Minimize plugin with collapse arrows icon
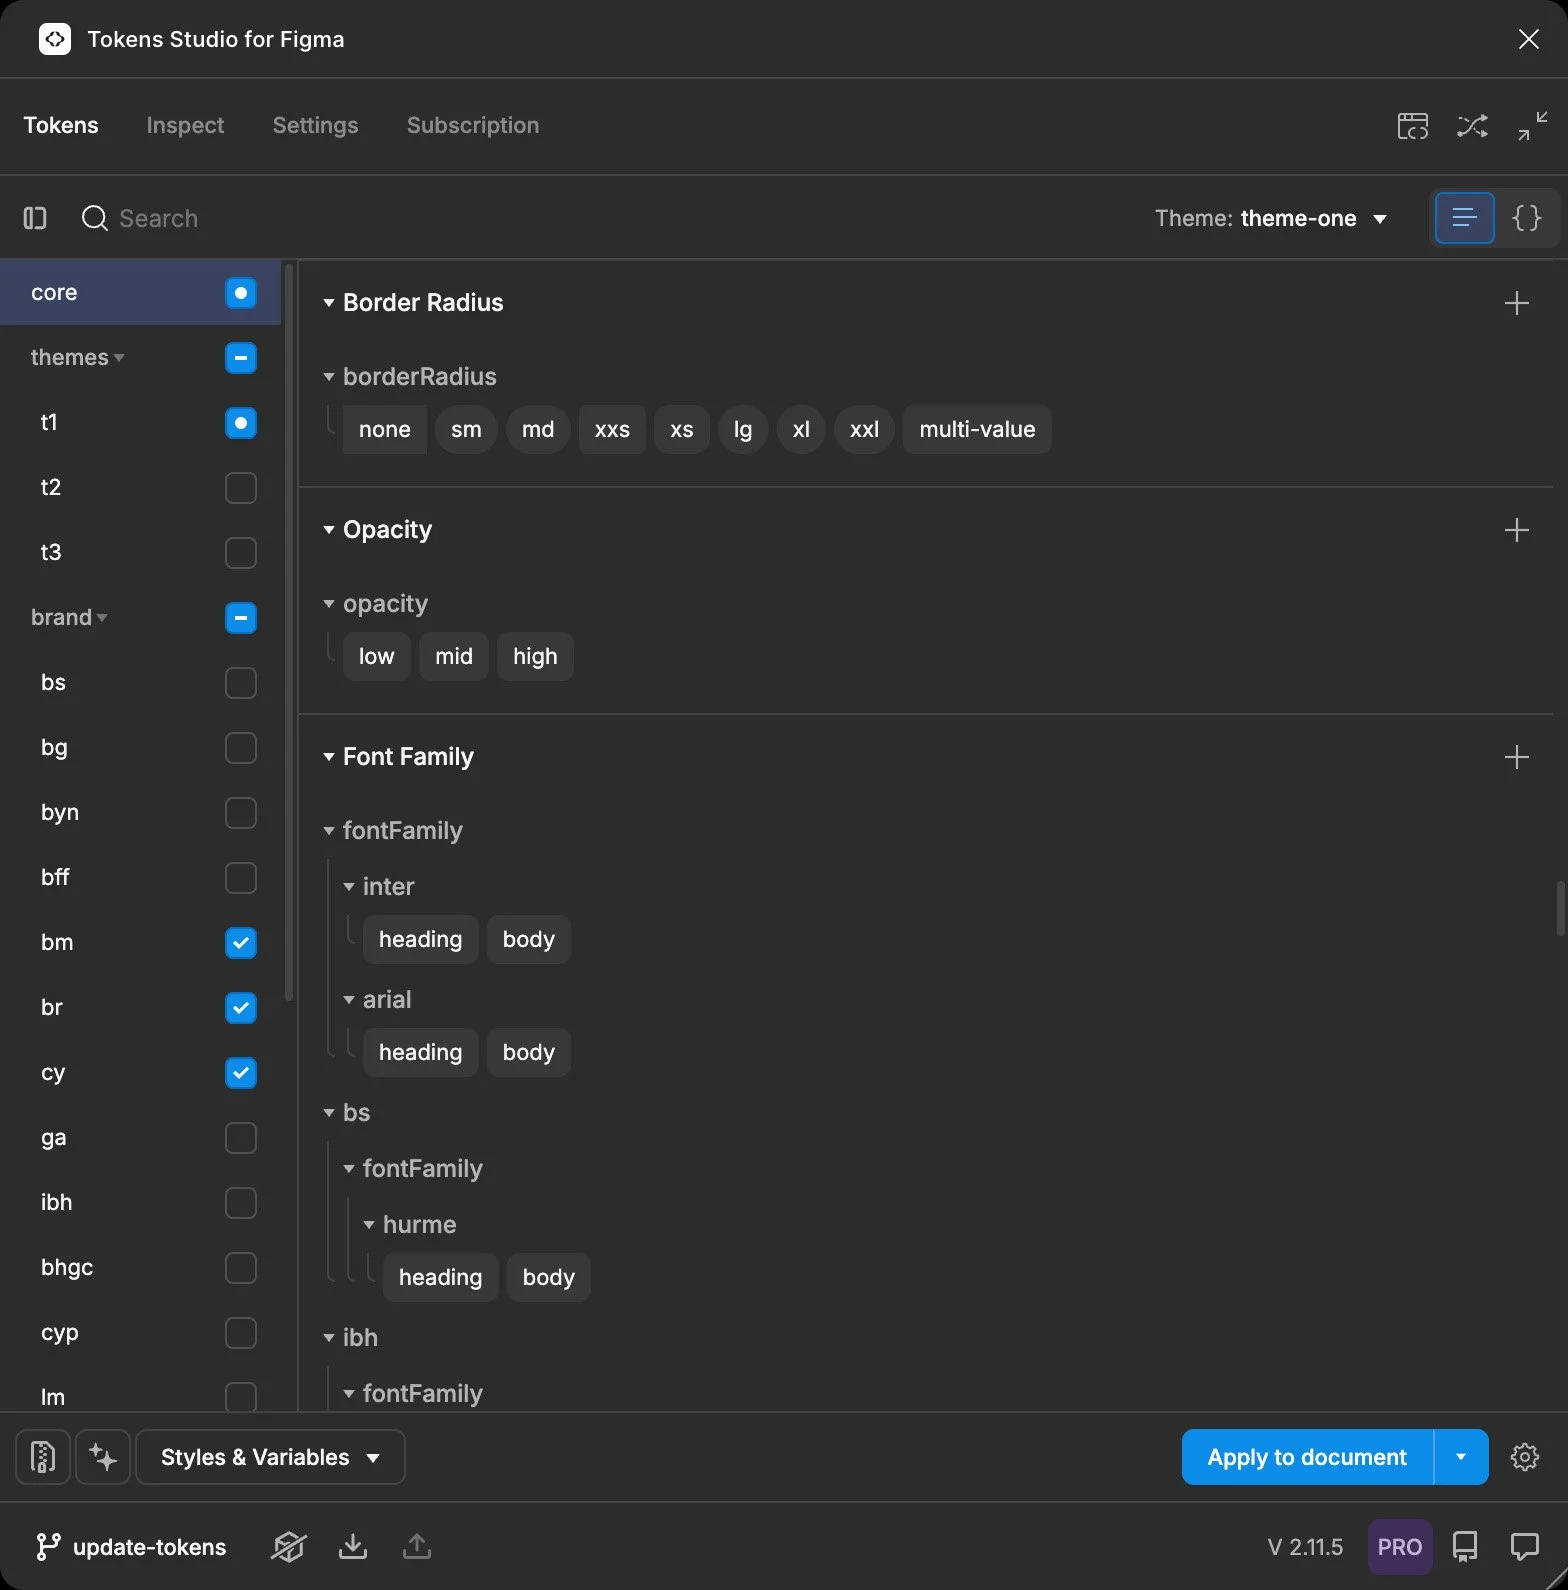 (x=1532, y=126)
